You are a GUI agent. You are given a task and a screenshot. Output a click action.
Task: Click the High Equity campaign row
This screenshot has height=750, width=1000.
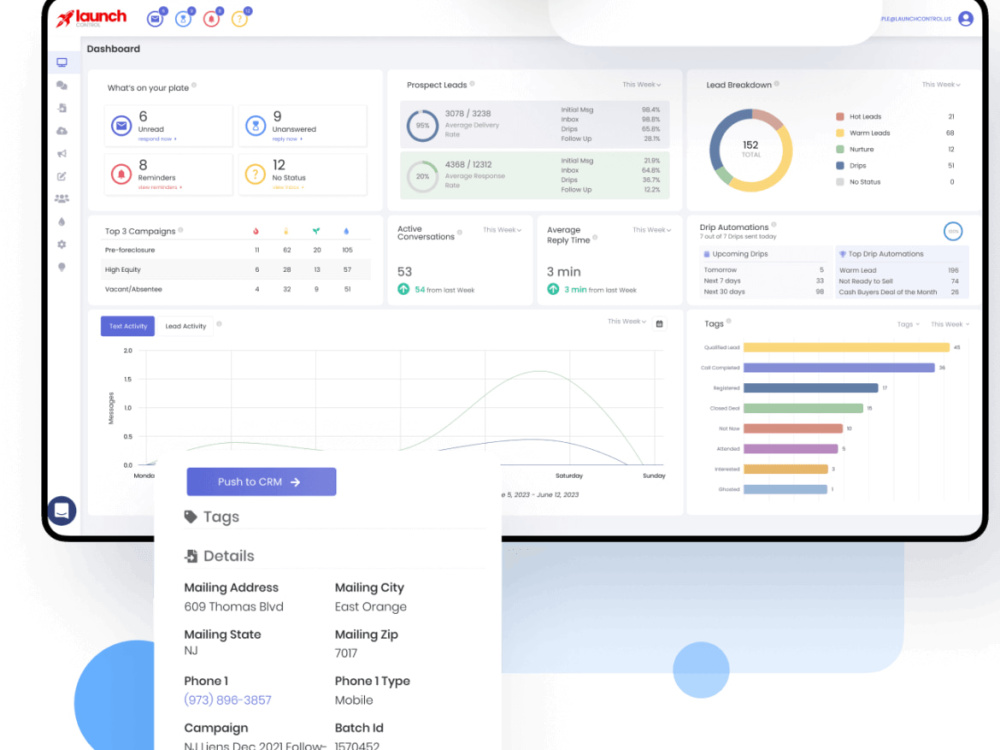(x=235, y=270)
